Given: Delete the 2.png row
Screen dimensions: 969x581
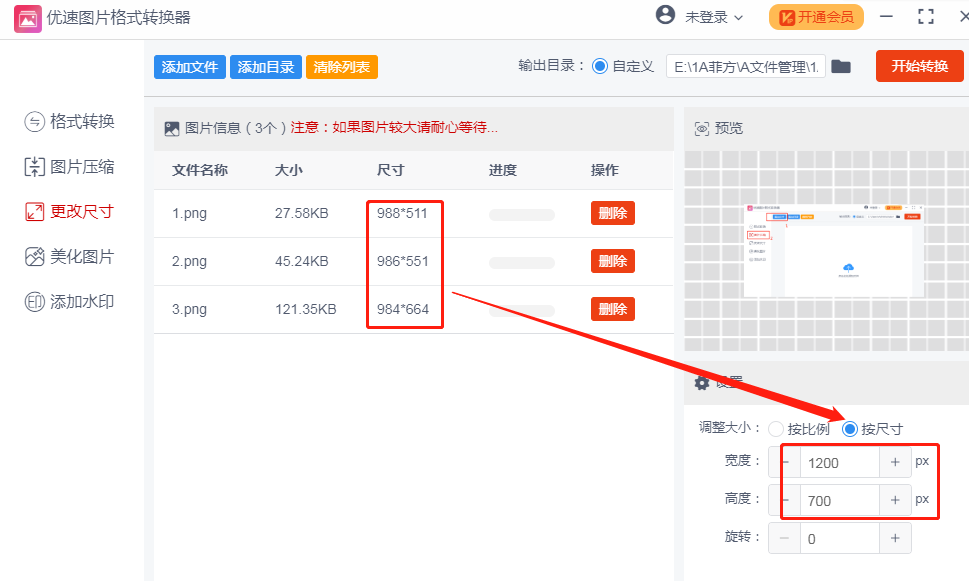Looking at the screenshot, I should pyautogui.click(x=612, y=261).
